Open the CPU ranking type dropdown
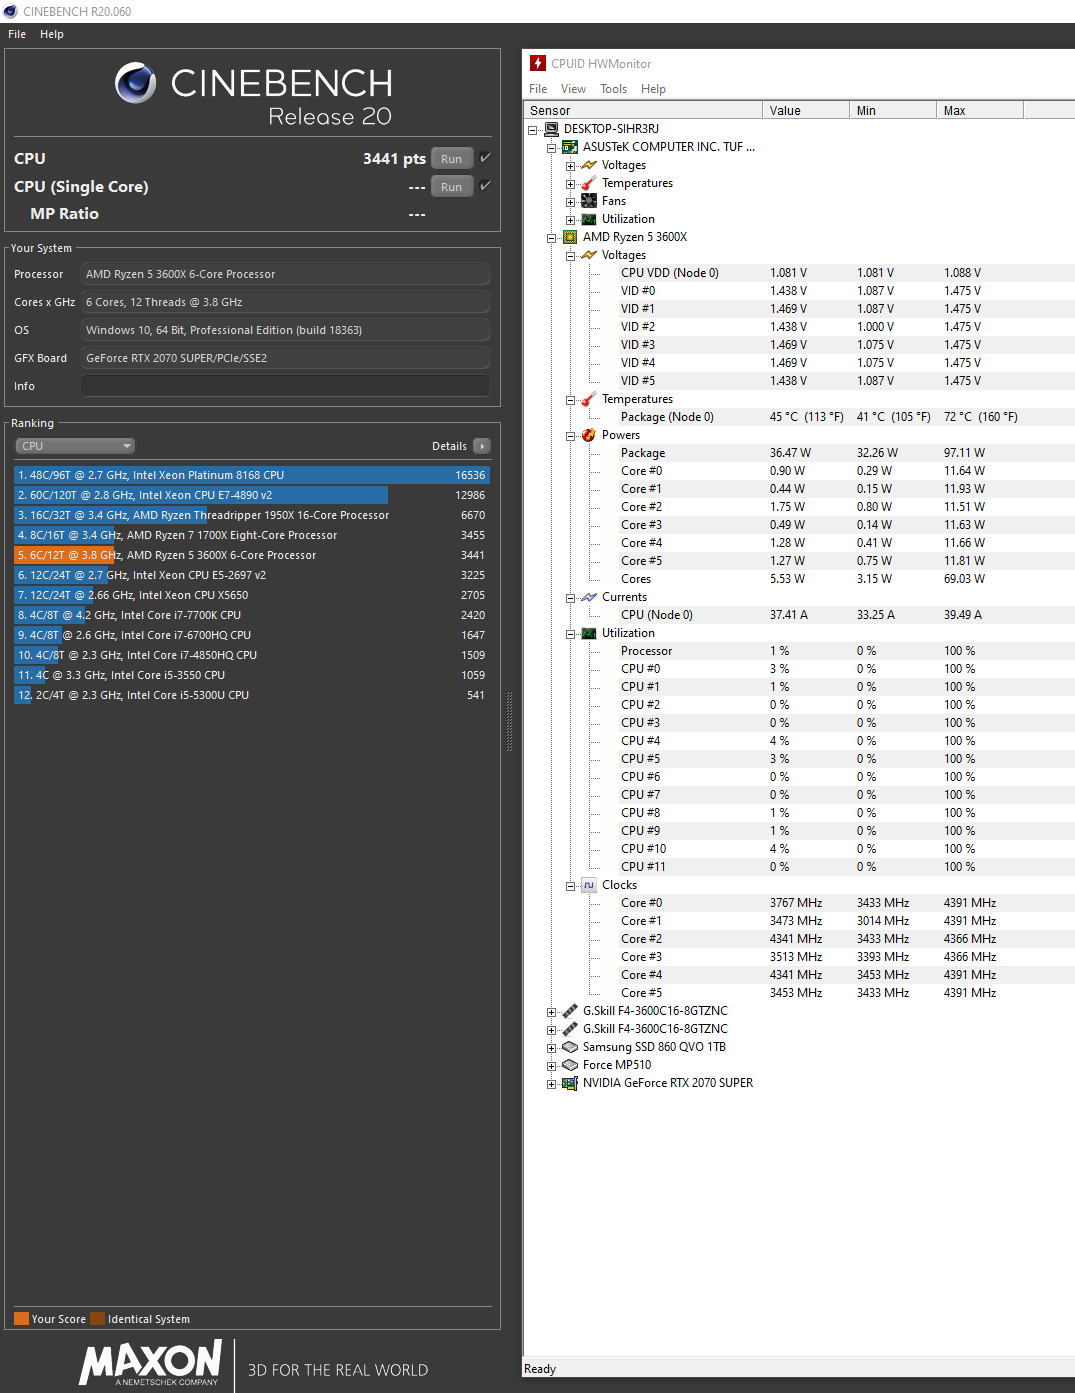Screen dimensions: 1075x1393 point(75,446)
